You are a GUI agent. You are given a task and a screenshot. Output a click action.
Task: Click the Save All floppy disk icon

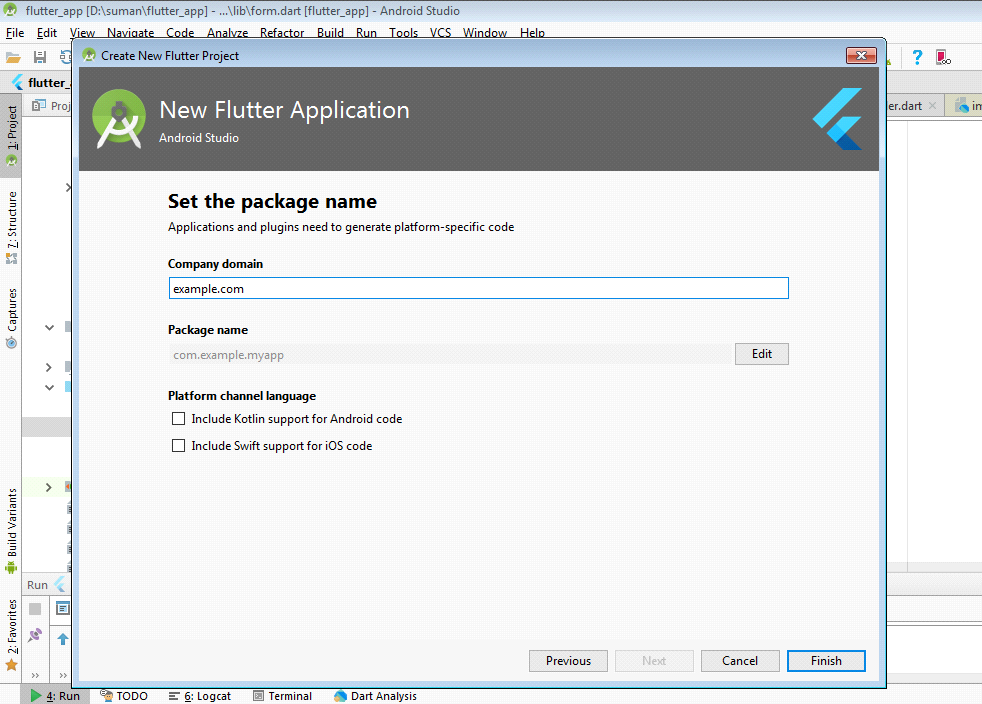pos(39,58)
